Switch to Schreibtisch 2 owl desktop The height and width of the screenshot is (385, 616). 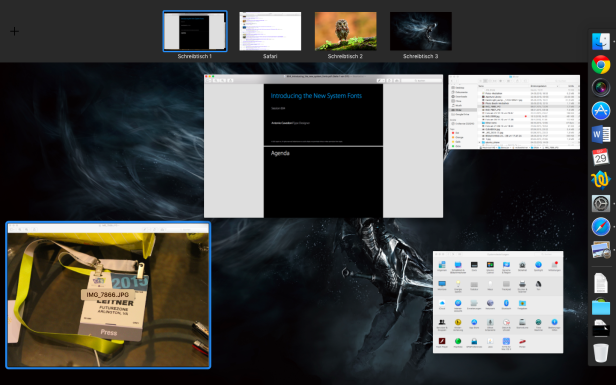345,31
